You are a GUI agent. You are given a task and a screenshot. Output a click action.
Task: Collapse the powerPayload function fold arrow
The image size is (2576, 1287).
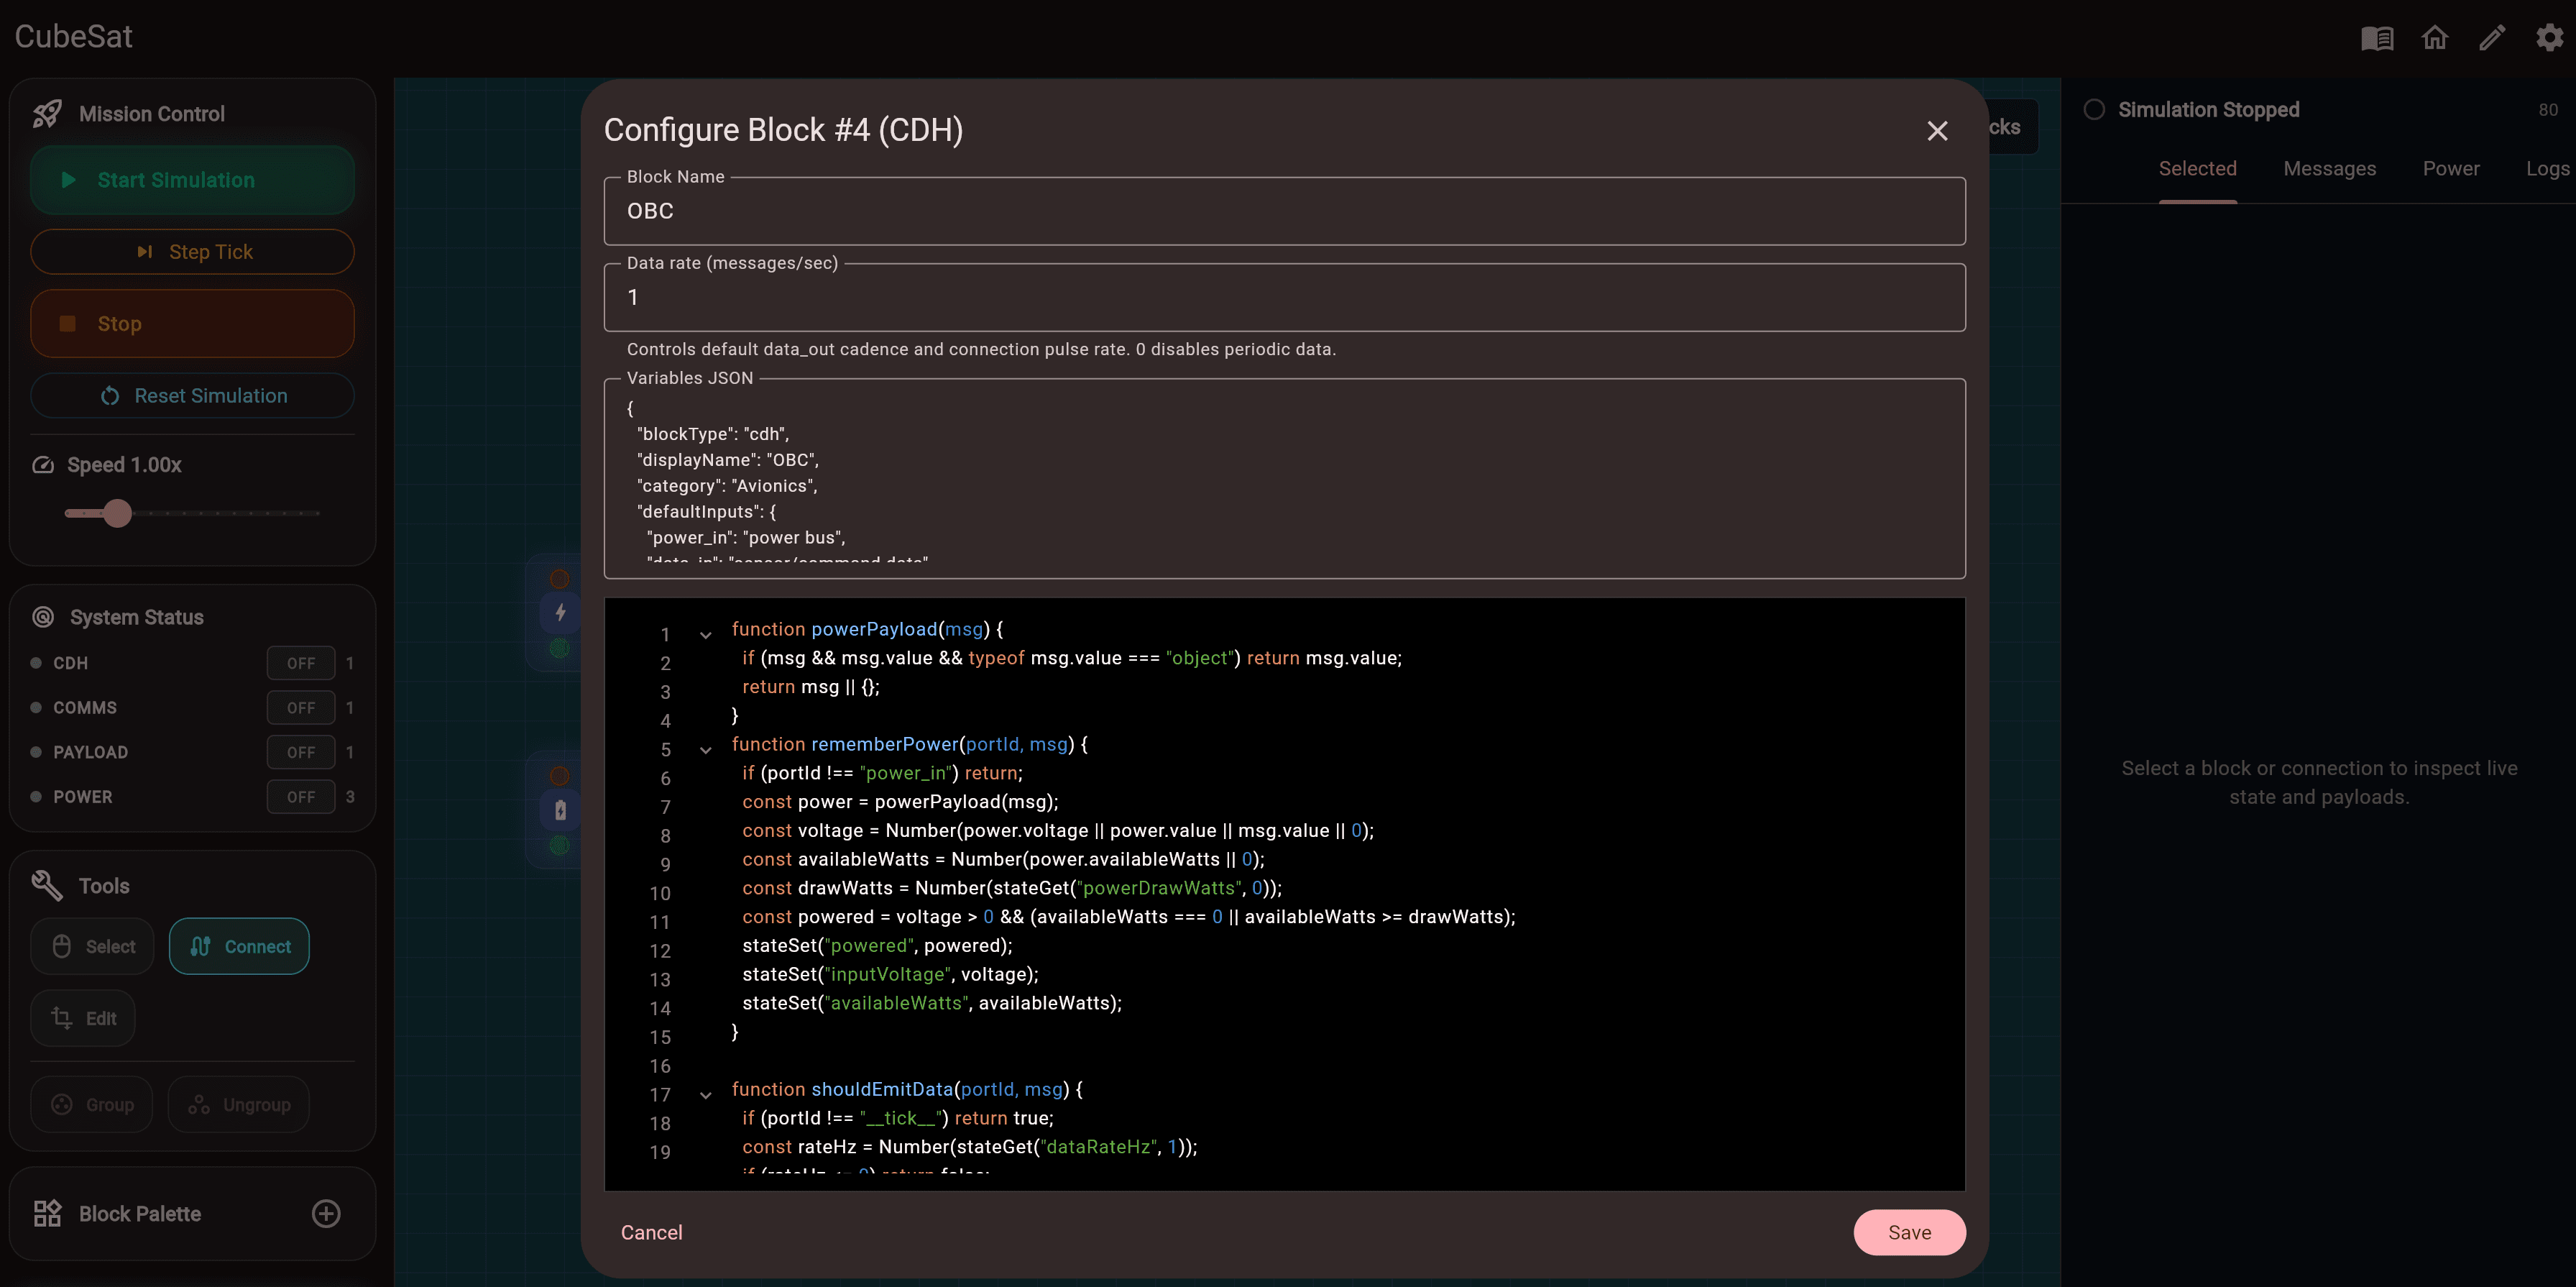pyautogui.click(x=706, y=635)
